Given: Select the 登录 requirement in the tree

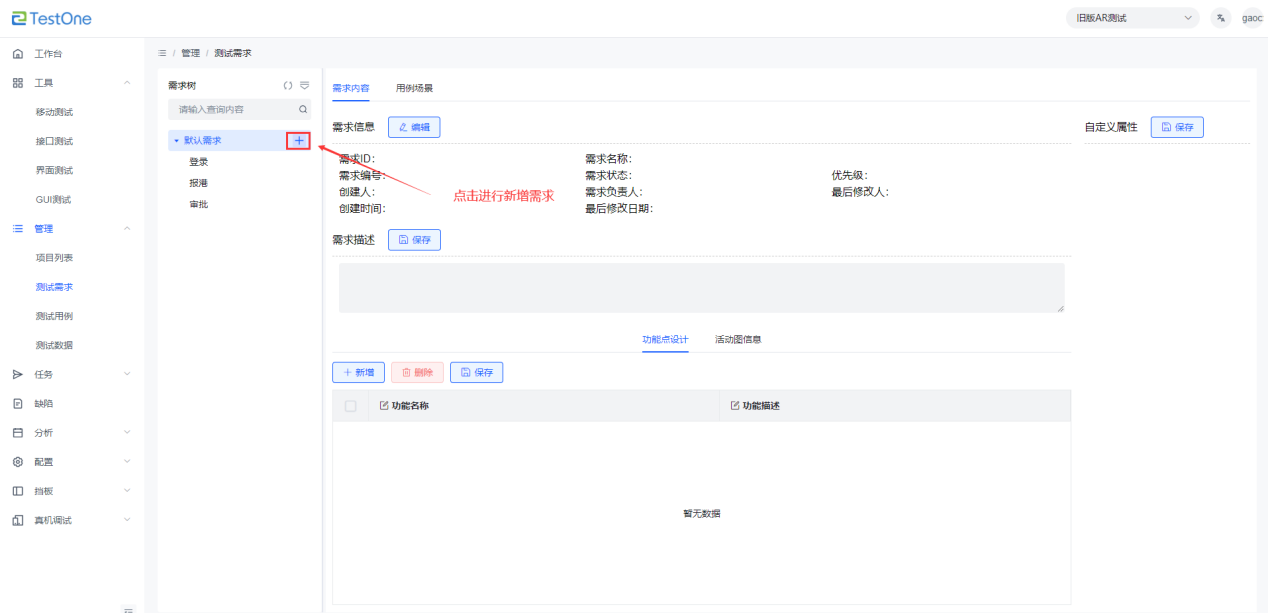Looking at the screenshot, I should click(198, 162).
